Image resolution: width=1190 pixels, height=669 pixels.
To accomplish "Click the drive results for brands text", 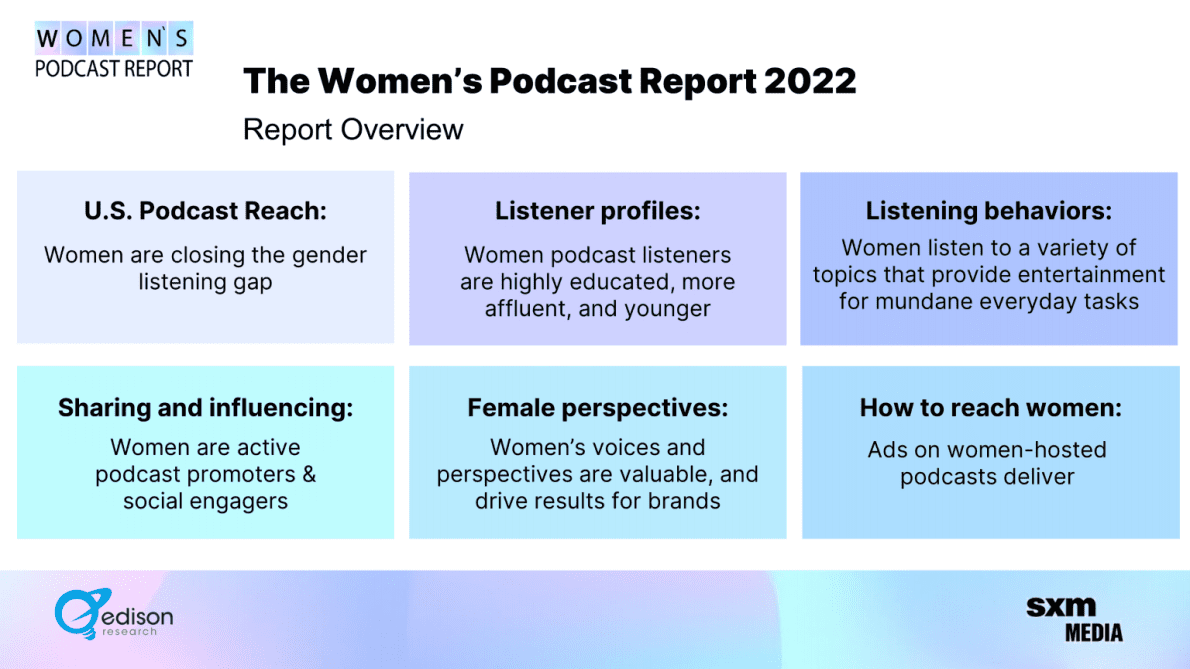I will (597, 474).
